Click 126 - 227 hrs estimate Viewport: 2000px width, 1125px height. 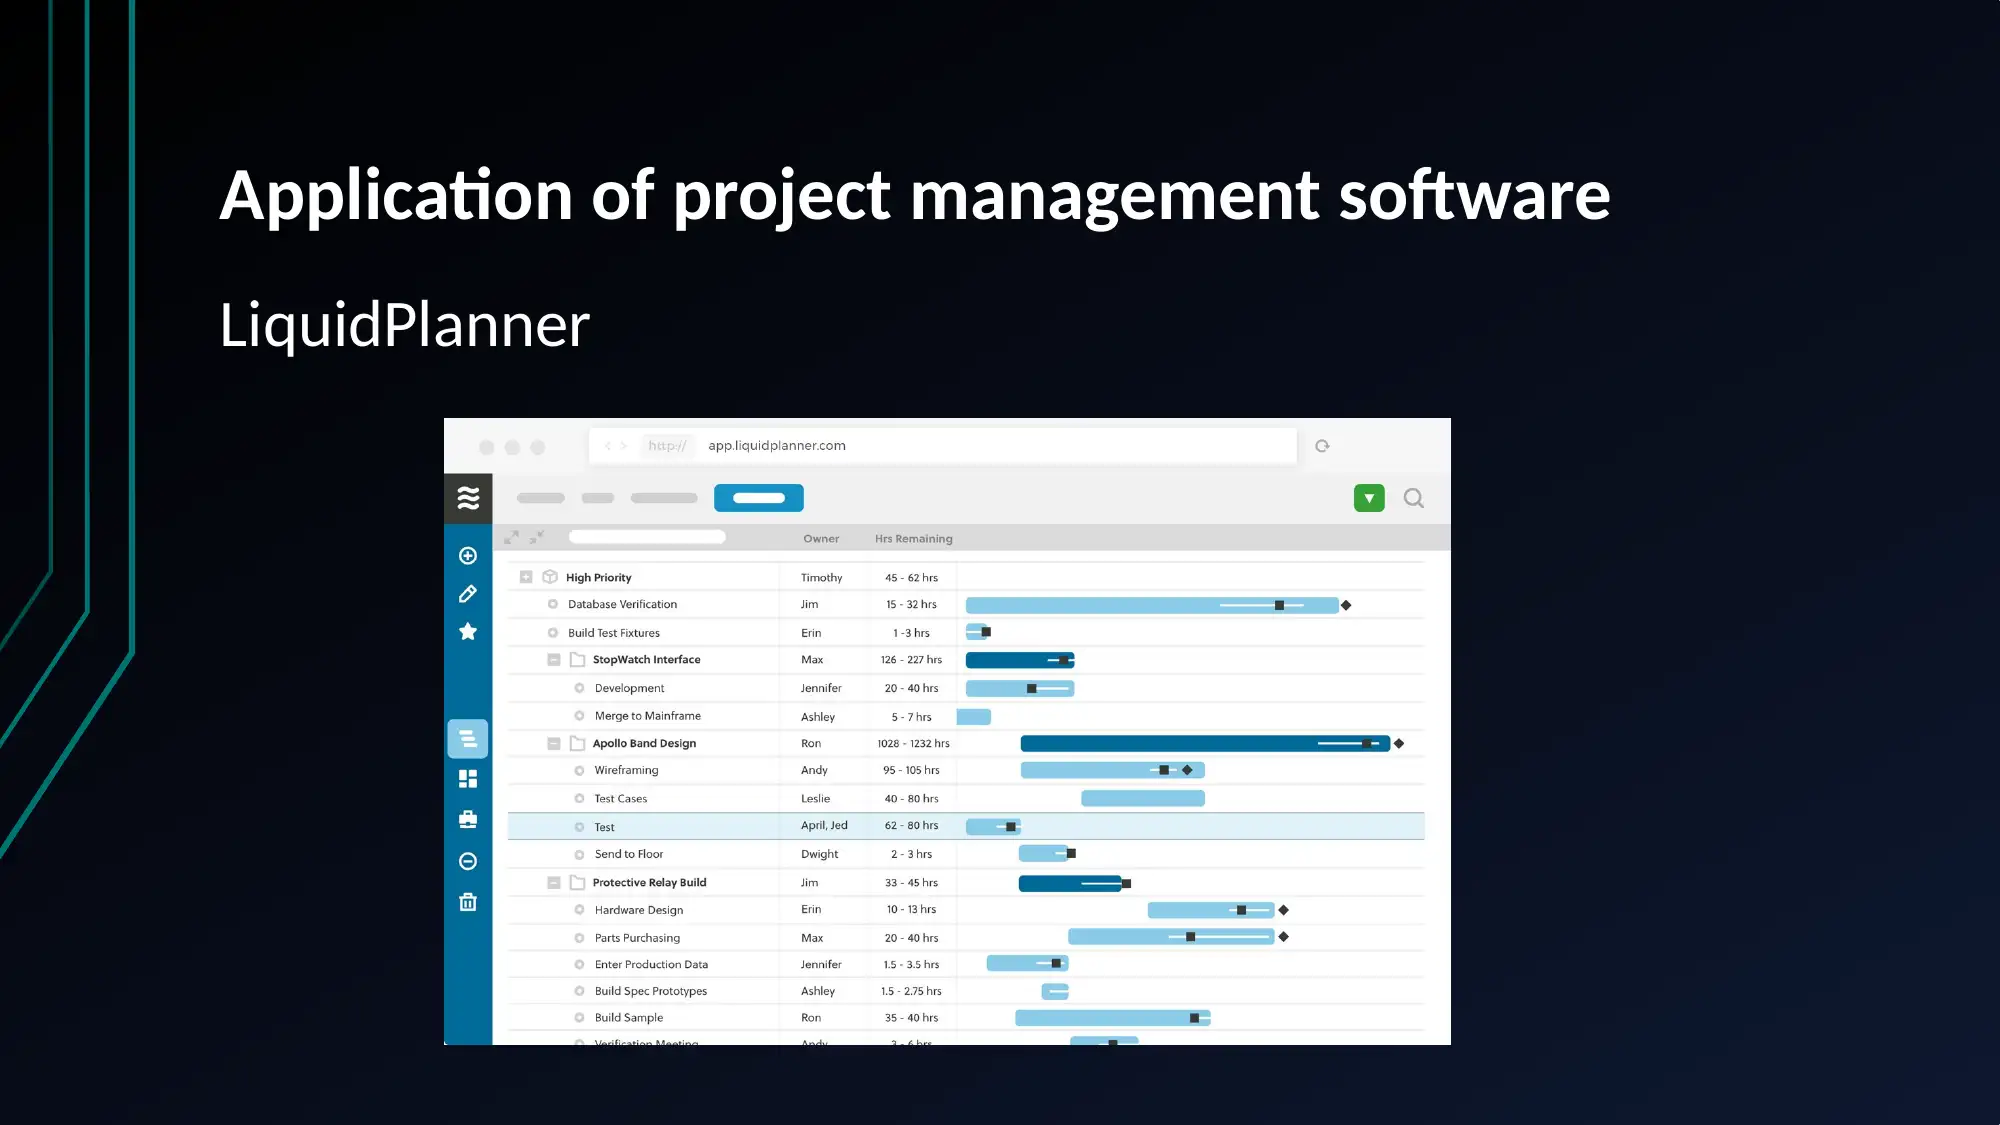pos(911,660)
